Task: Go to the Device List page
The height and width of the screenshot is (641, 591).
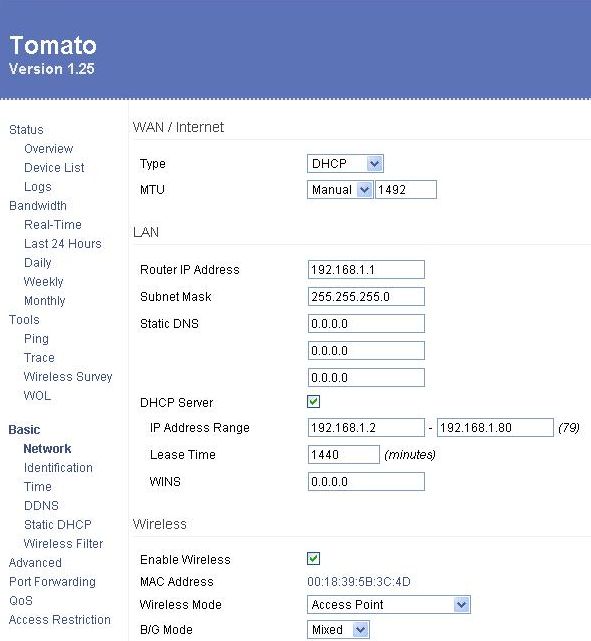Action: (x=54, y=168)
